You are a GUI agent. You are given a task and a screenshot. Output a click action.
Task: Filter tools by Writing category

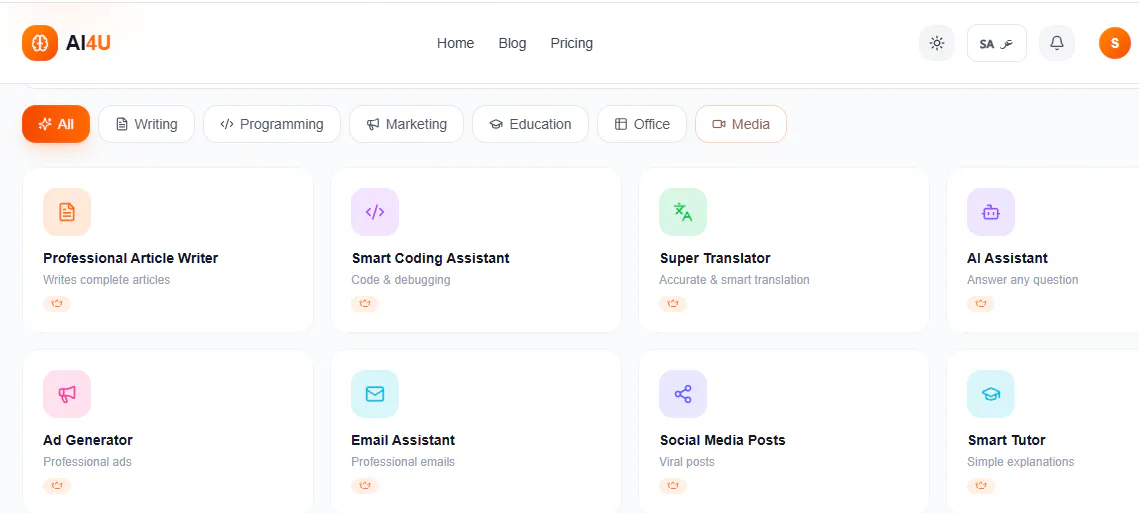147,124
